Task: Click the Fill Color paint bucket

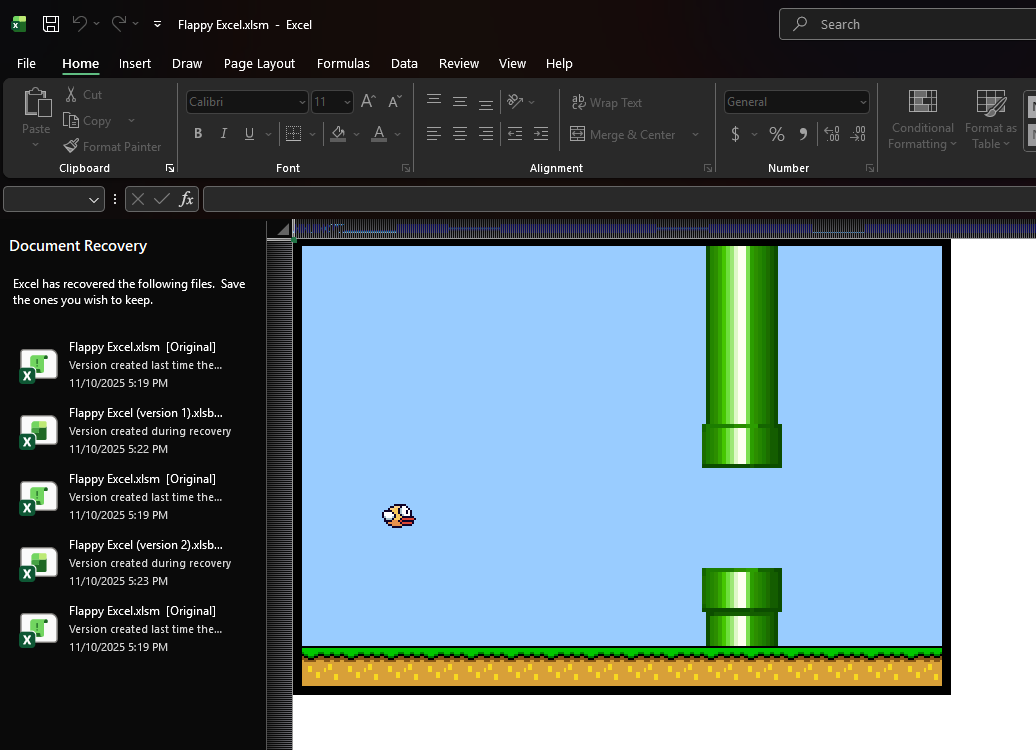Action: pyautogui.click(x=338, y=133)
